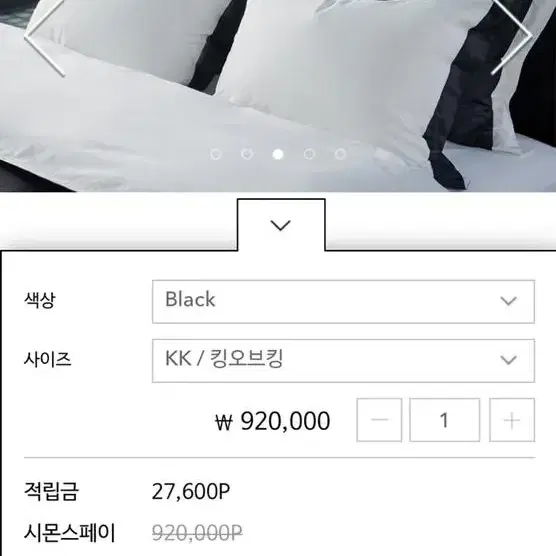This screenshot has height=556, width=556.
Task: Click the 27,600P reward points value
Action: 191,491
